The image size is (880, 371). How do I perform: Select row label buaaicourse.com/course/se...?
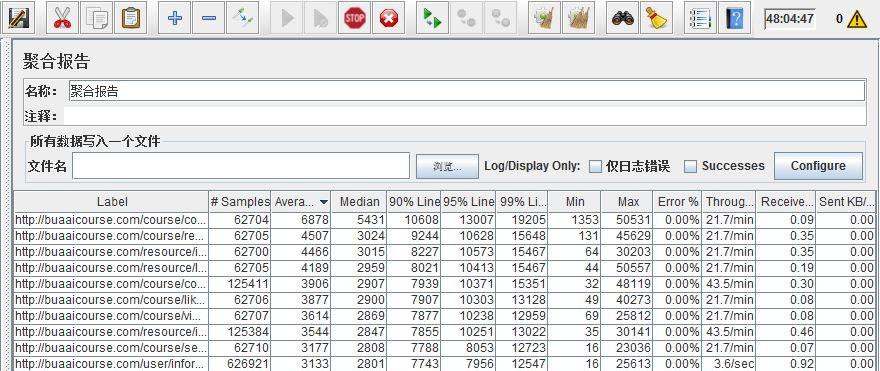point(111,347)
